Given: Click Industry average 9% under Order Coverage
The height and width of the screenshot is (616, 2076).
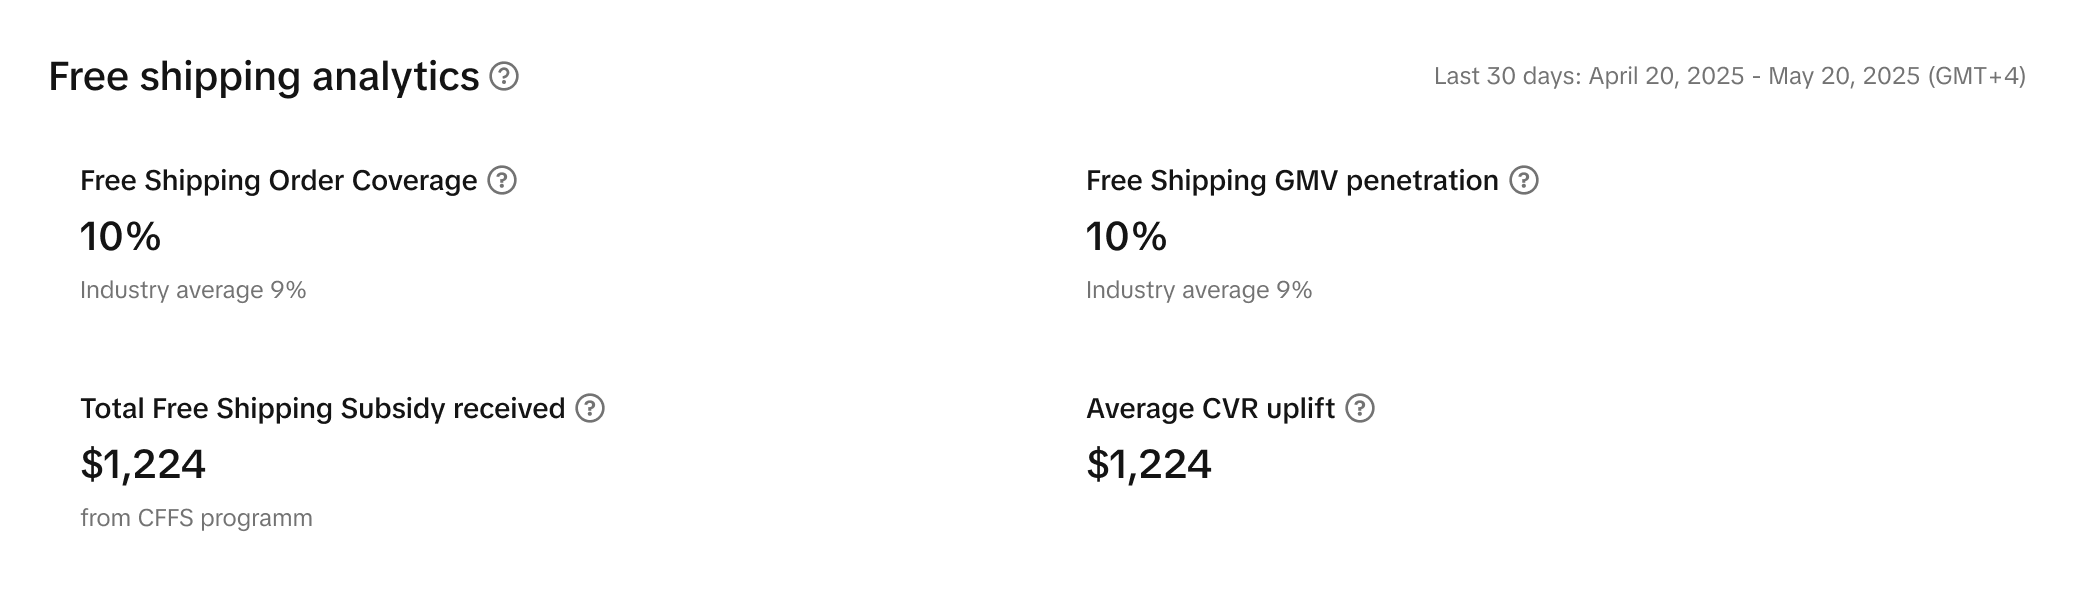Looking at the screenshot, I should pos(193,290).
